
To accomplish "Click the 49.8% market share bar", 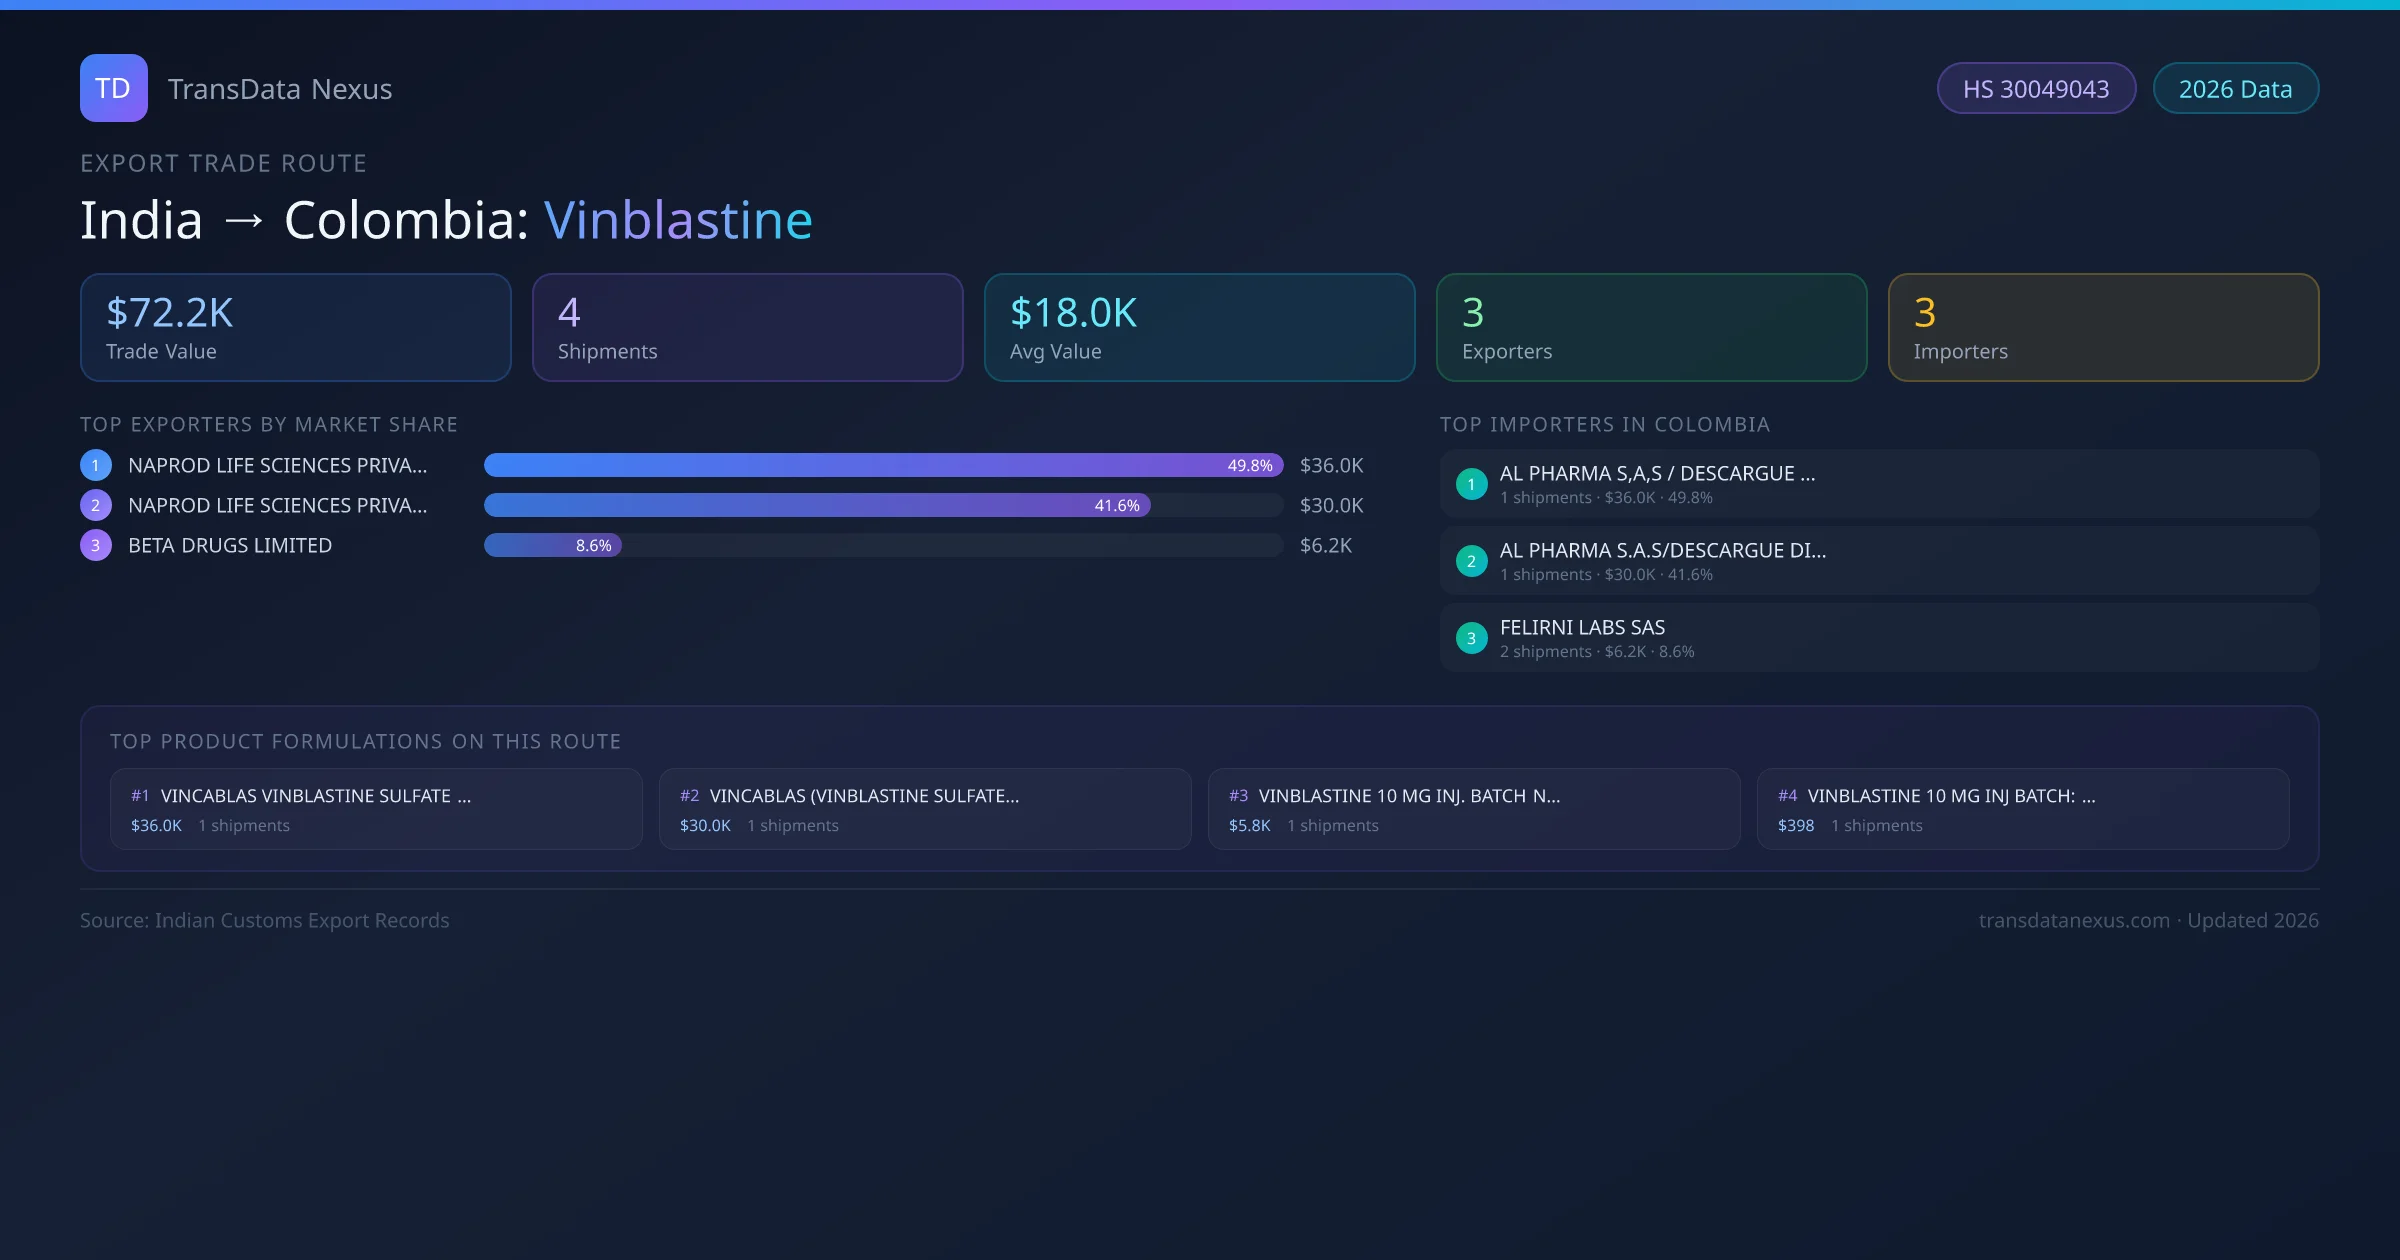I will [883, 465].
